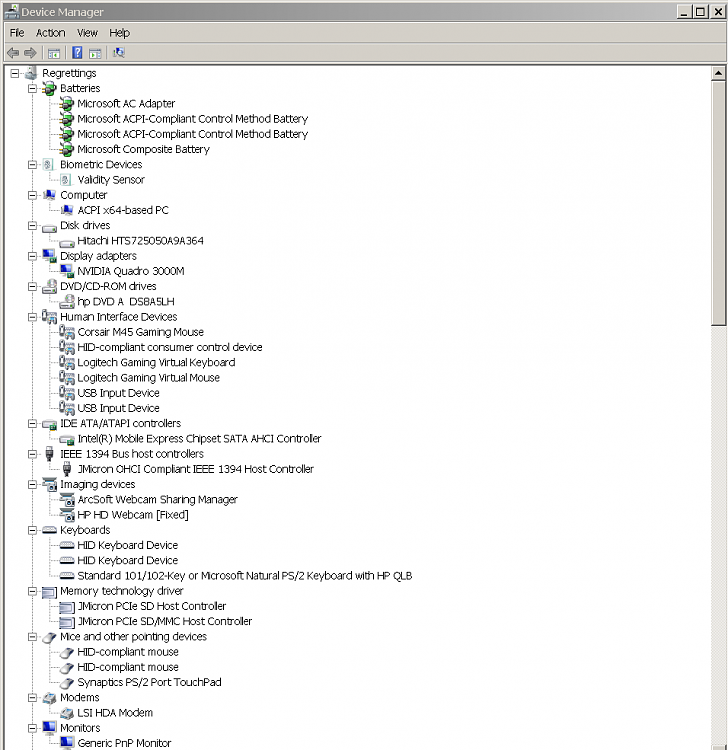Image resolution: width=728 pixels, height=750 pixels.
Task: Collapse the Regrettings root node
Action: pos(15,73)
